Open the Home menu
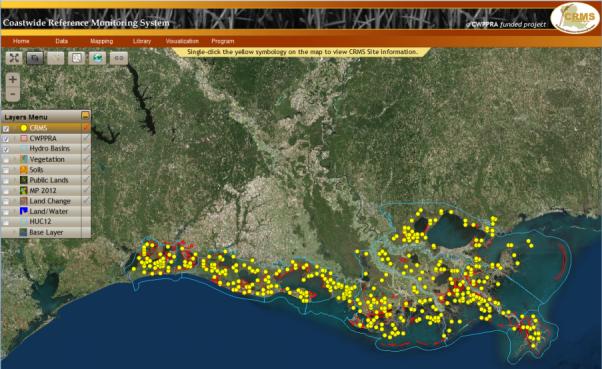The image size is (602, 369). point(21,41)
